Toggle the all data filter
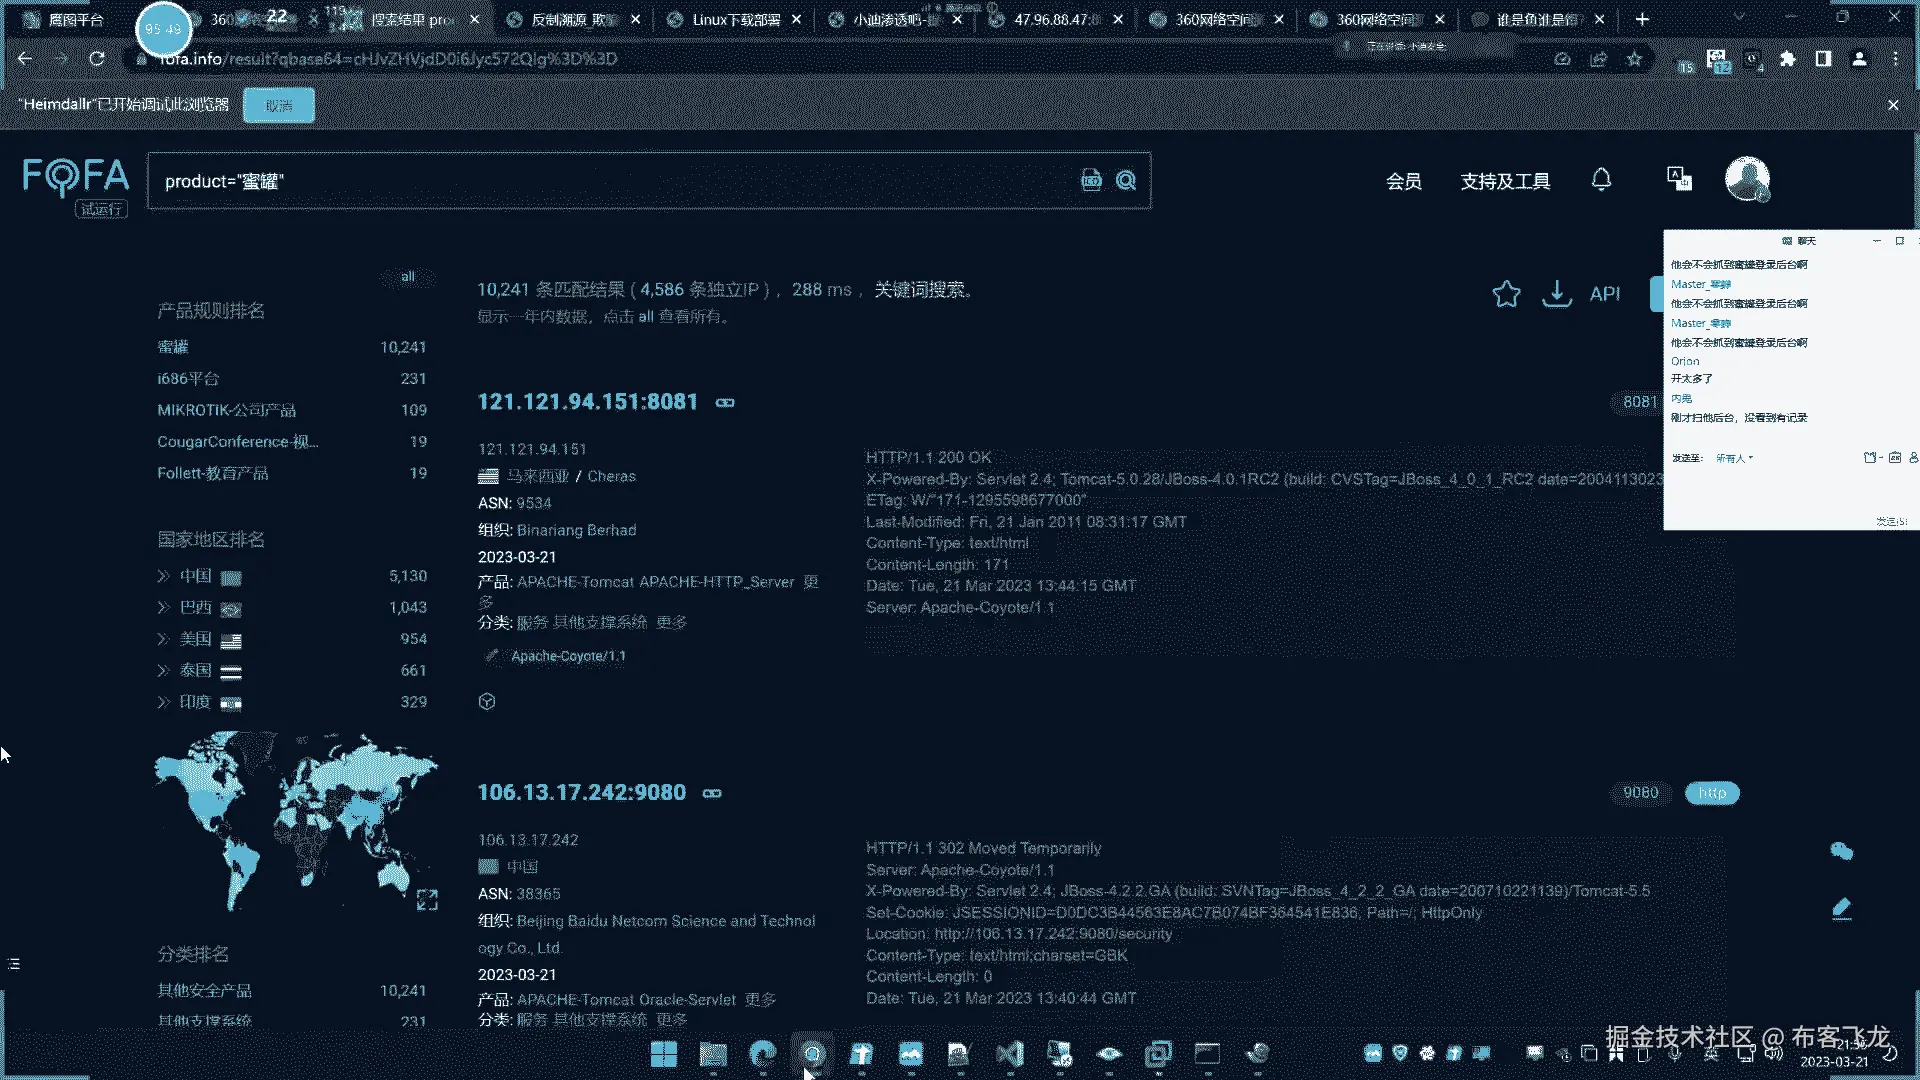This screenshot has width=1920, height=1080. (x=408, y=277)
